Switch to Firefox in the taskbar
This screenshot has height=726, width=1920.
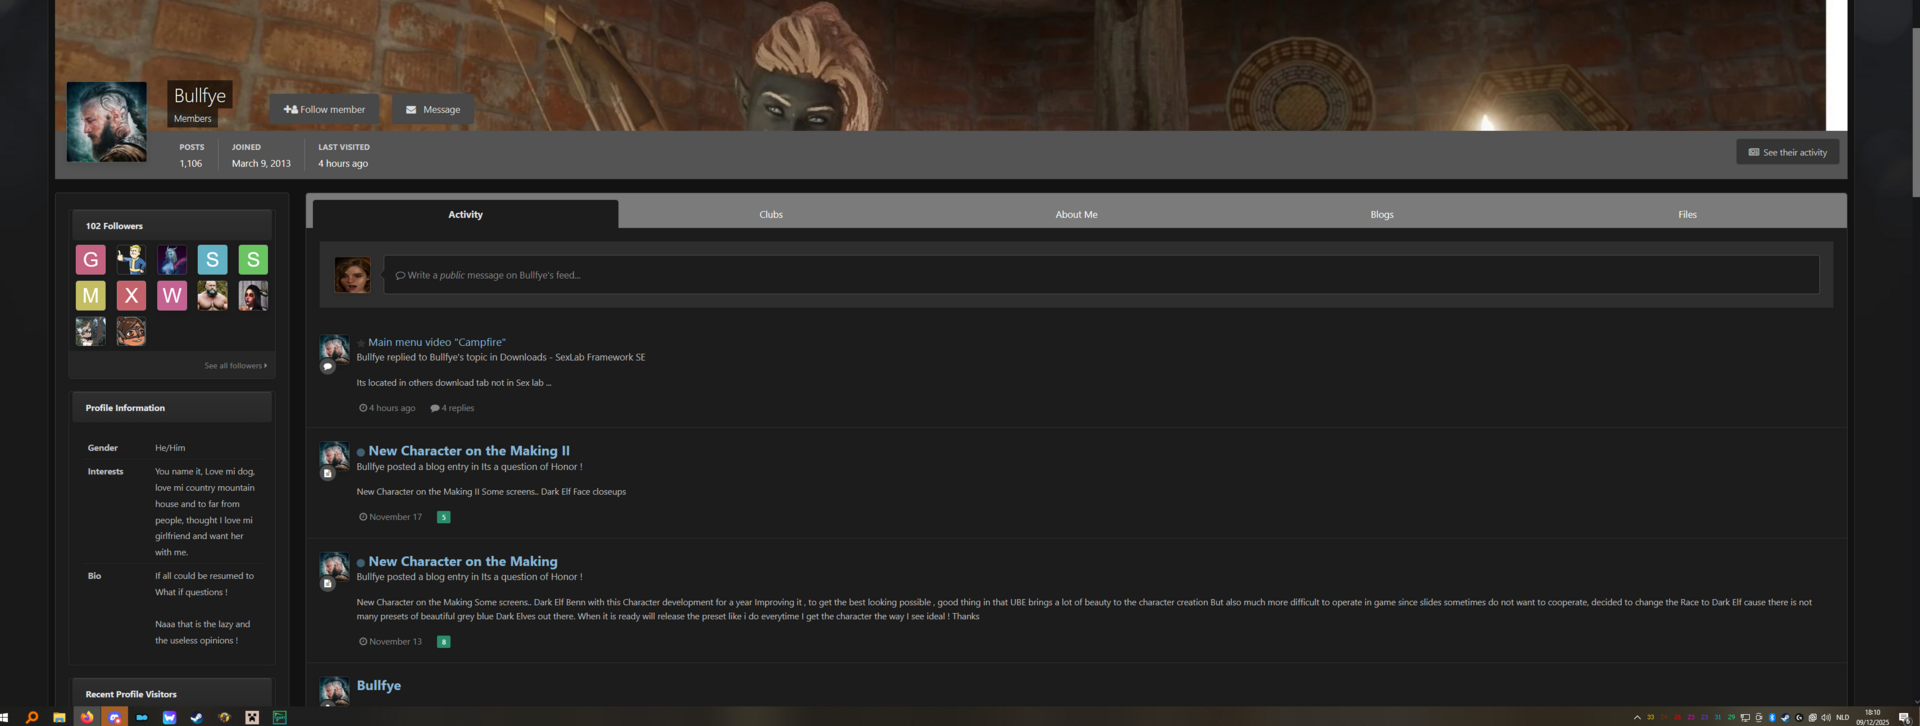[87, 717]
